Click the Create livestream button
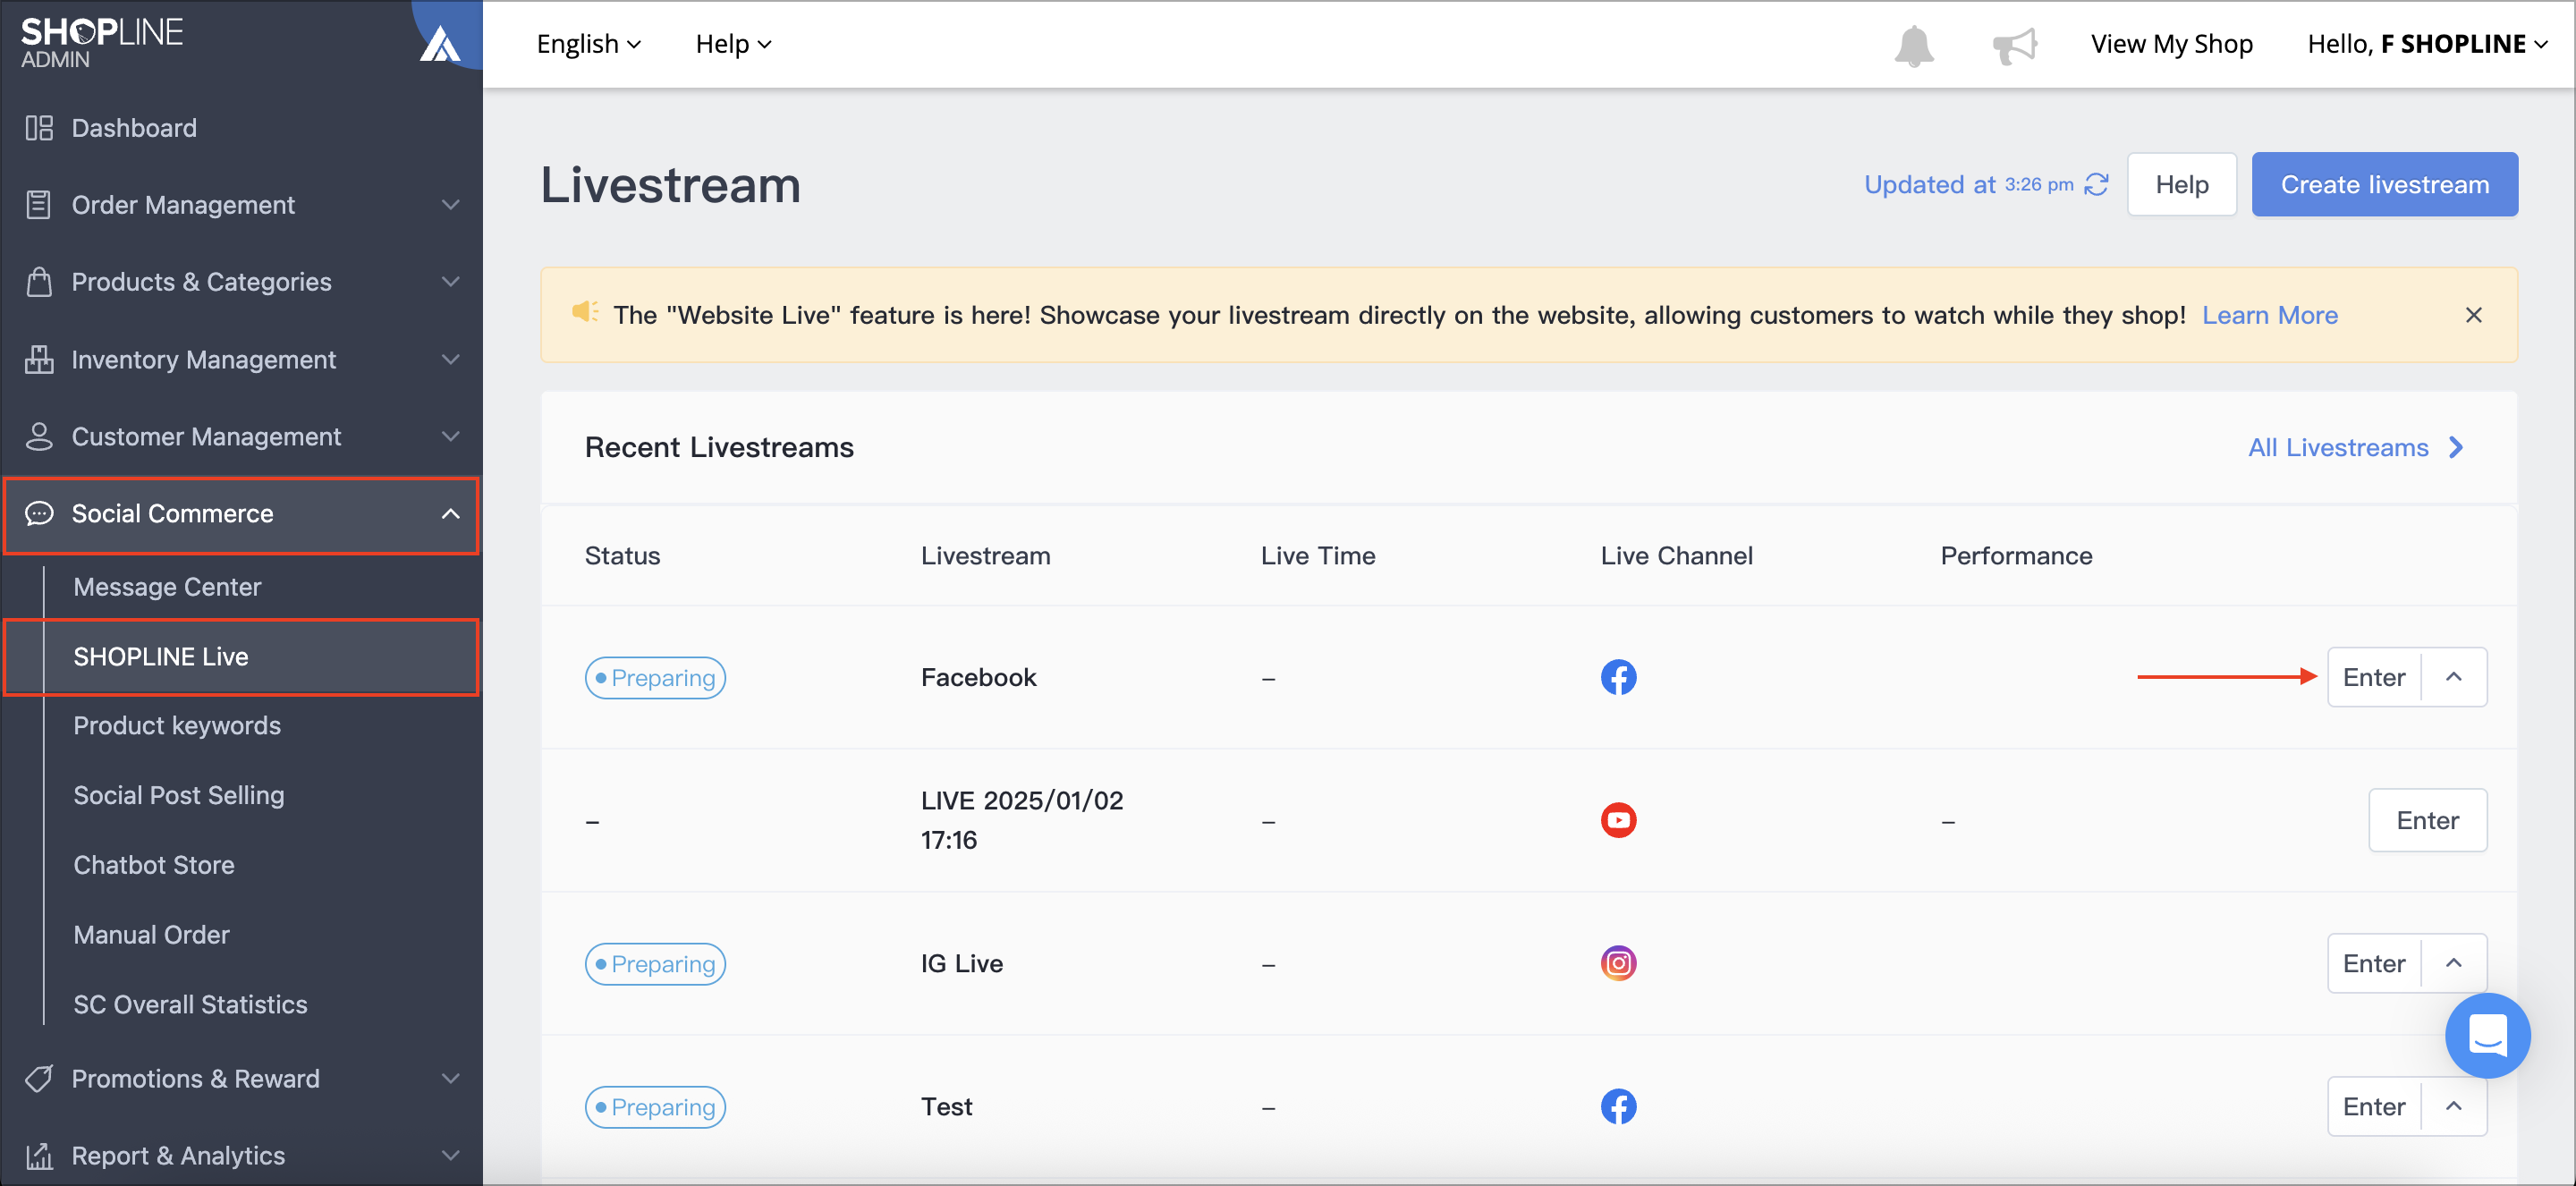This screenshot has height=1186, width=2576. (x=2384, y=184)
